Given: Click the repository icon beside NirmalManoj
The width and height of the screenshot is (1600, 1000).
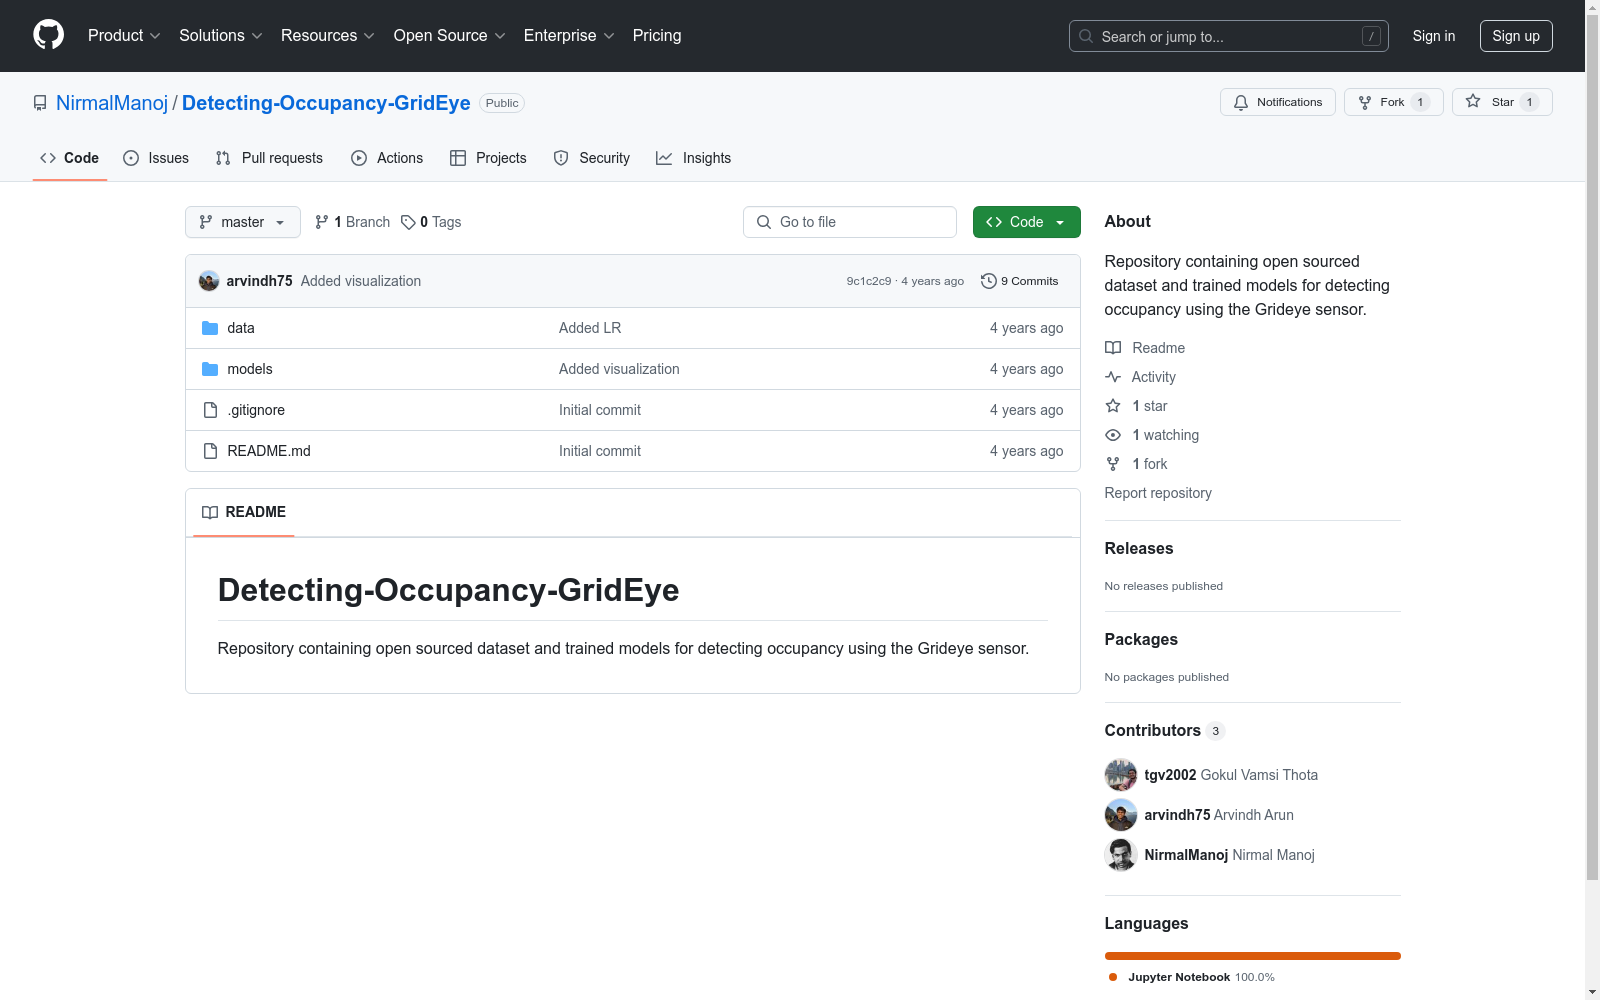Looking at the screenshot, I should coord(40,103).
